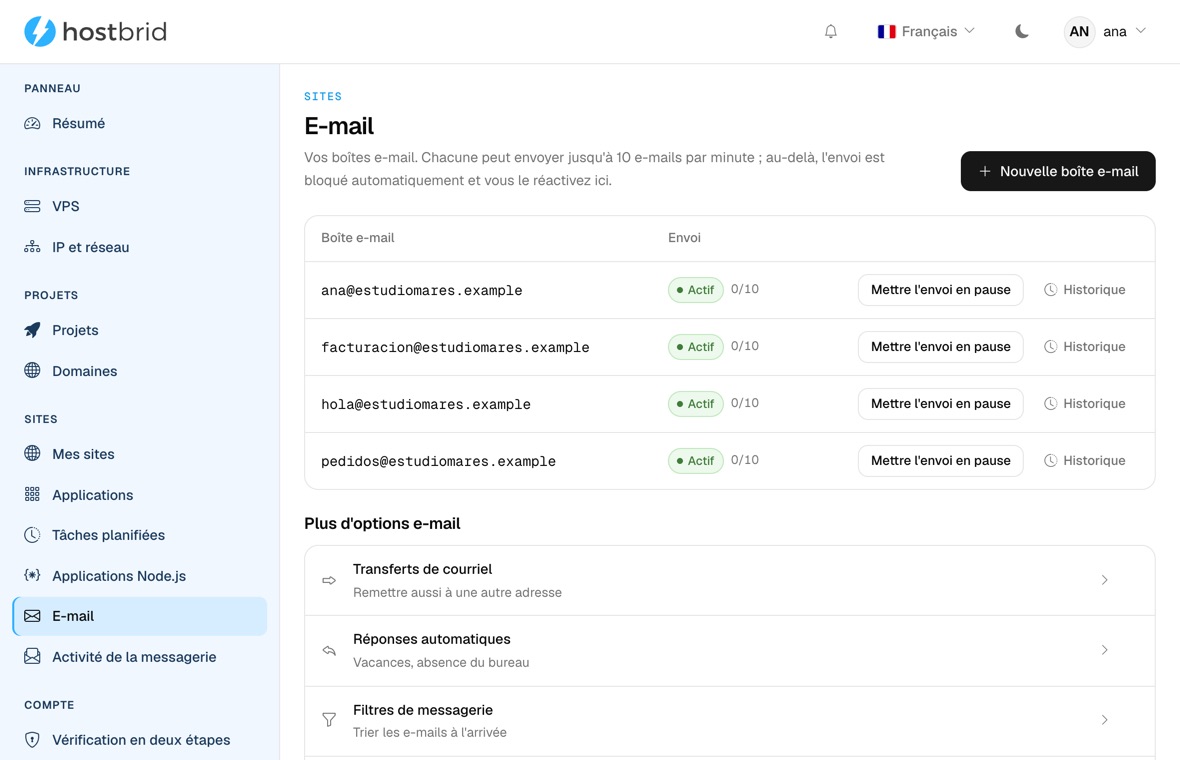Expand Transferts de courriel chevron

[1105, 580]
